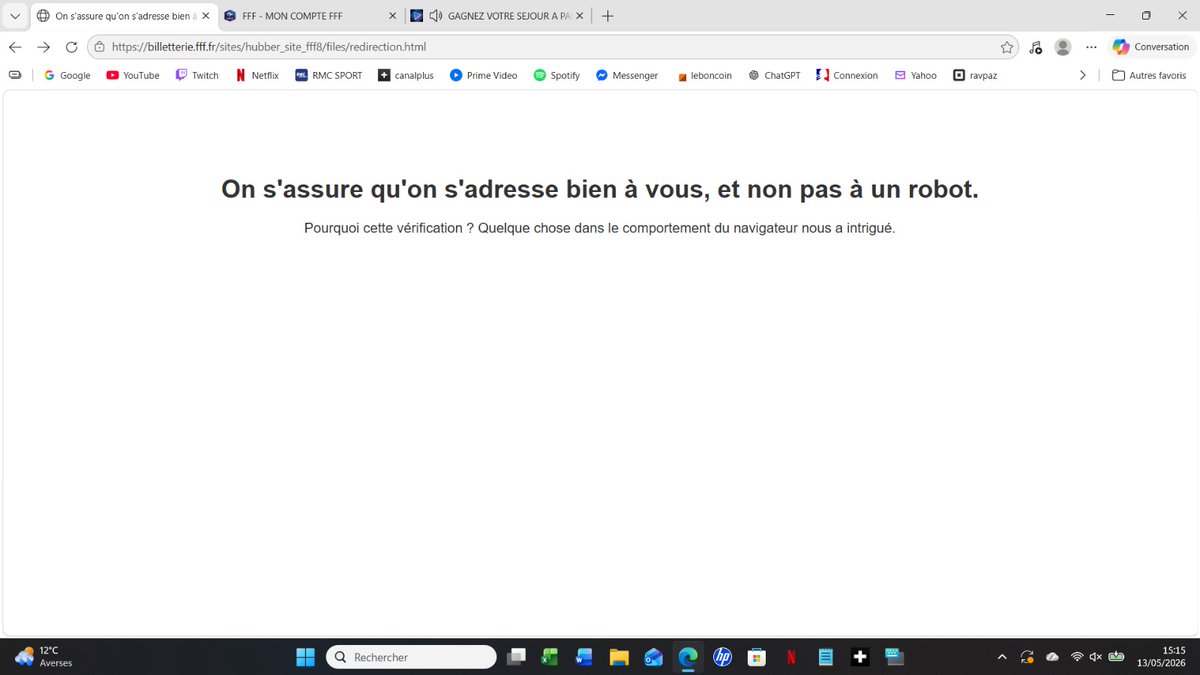Open the Yahoo bookmark
The image size is (1200, 675).
tap(915, 75)
